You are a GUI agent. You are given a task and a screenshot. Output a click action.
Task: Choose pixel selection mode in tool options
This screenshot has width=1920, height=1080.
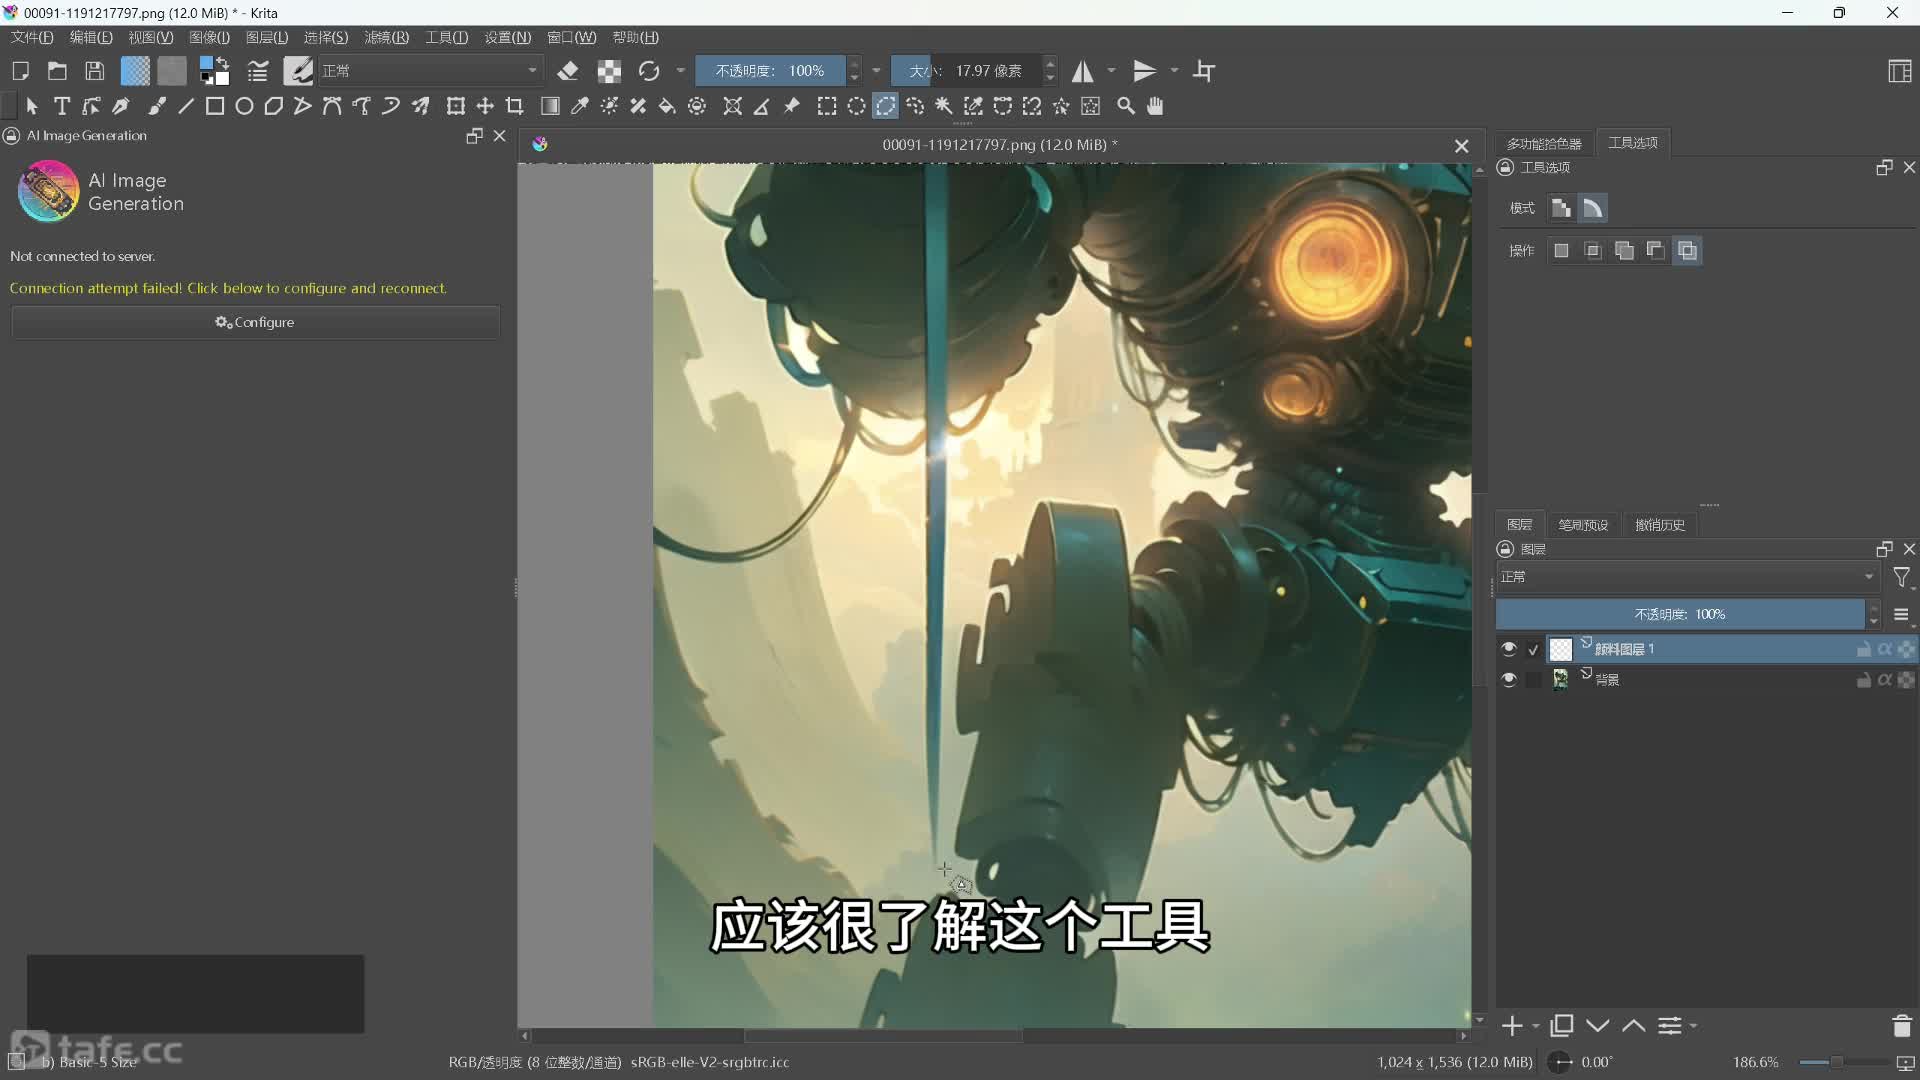pos(1561,208)
